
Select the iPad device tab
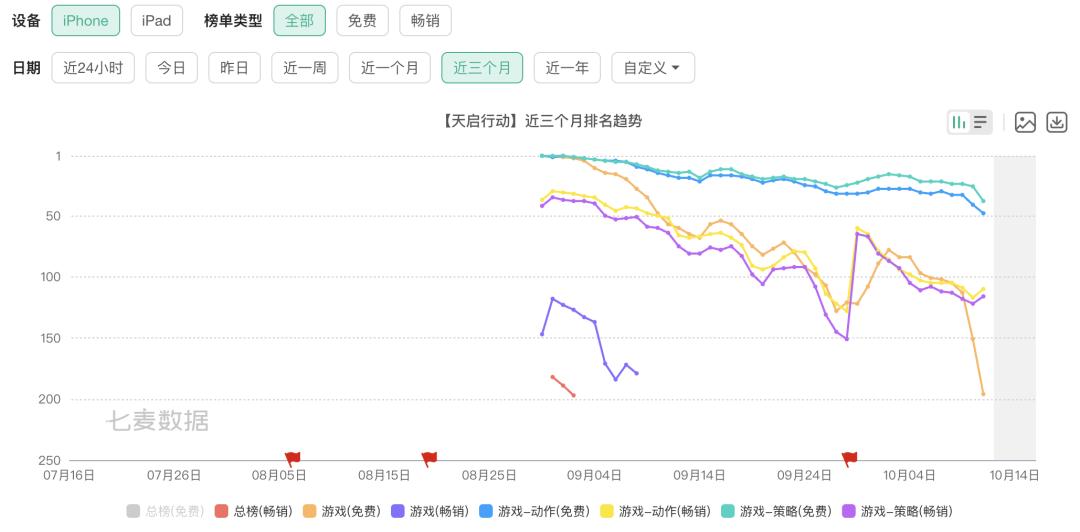point(156,21)
